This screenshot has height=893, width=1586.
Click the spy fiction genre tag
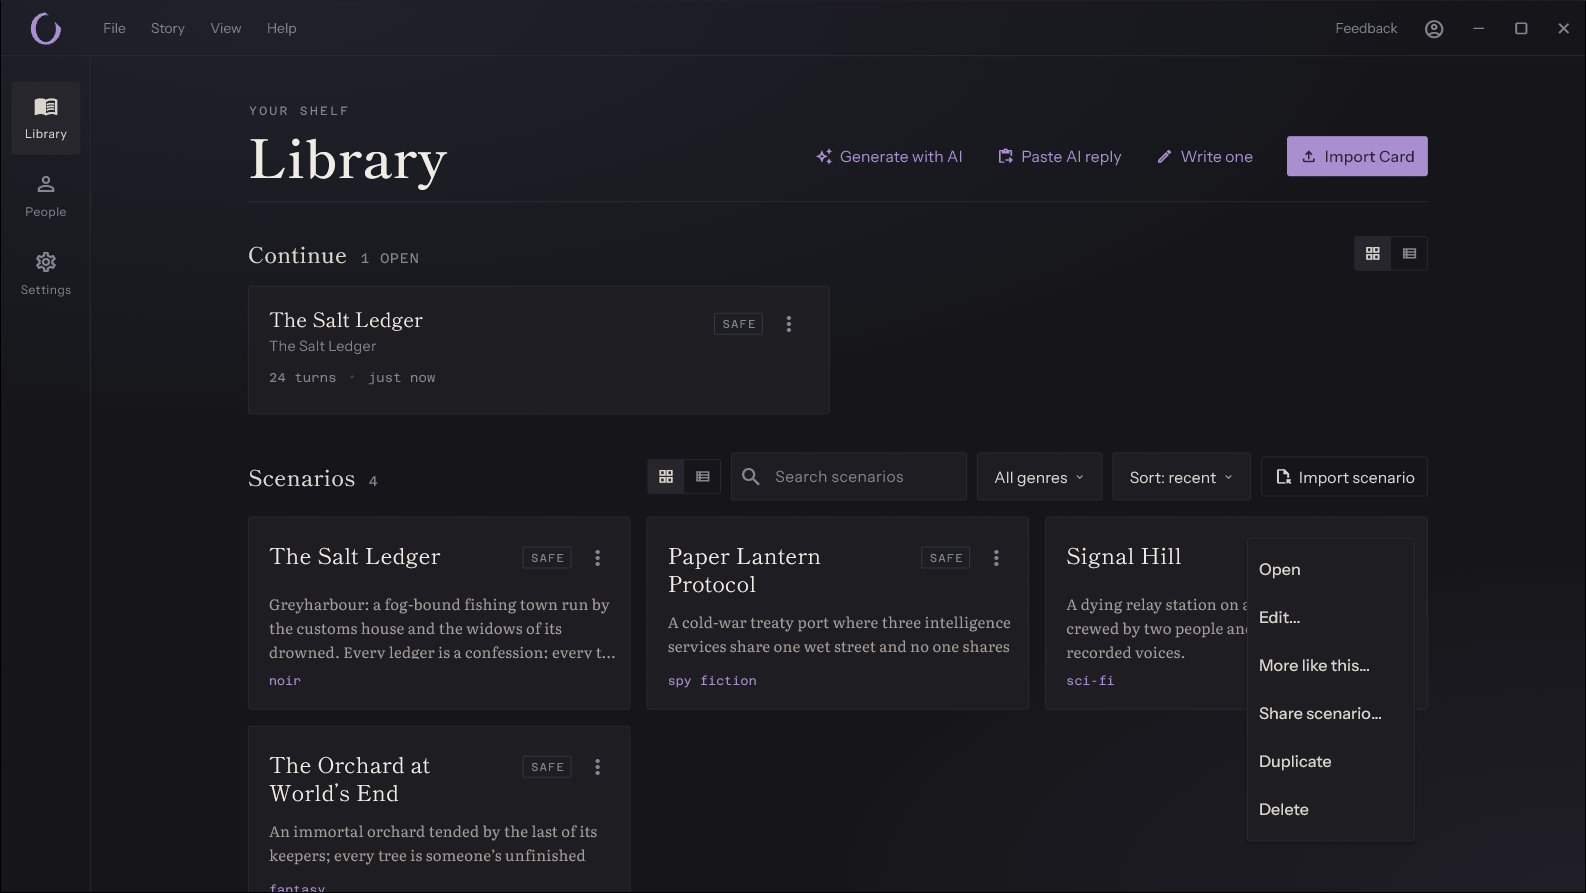712,681
